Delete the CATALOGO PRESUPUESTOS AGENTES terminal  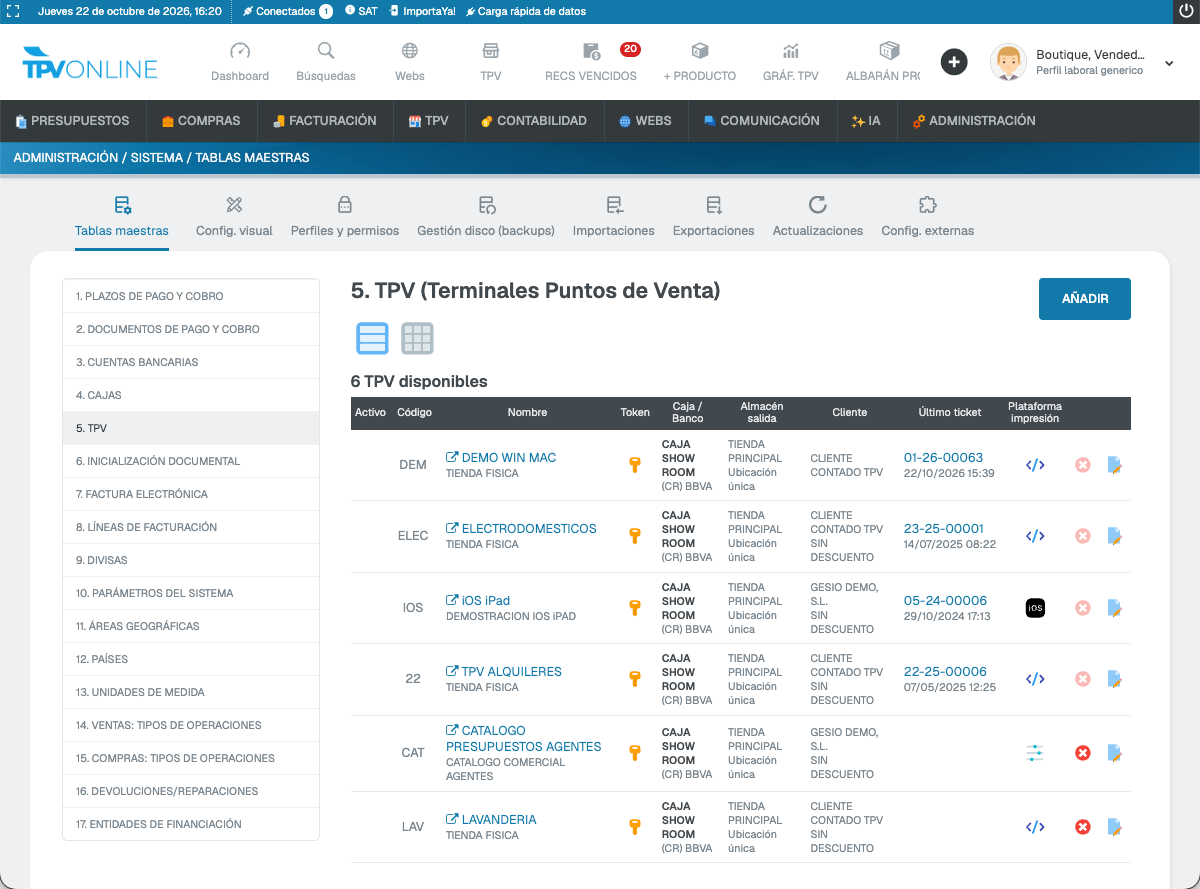[1082, 753]
